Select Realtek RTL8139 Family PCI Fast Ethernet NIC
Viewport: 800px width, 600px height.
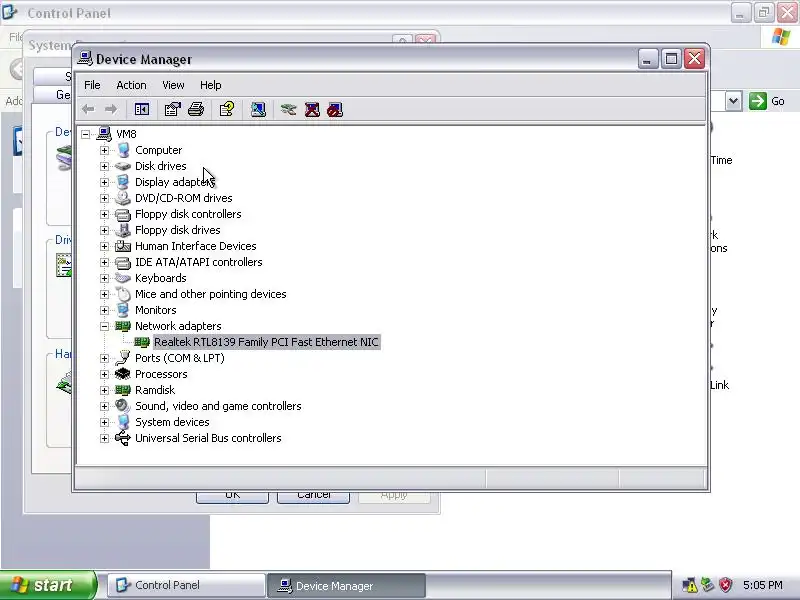pos(266,342)
